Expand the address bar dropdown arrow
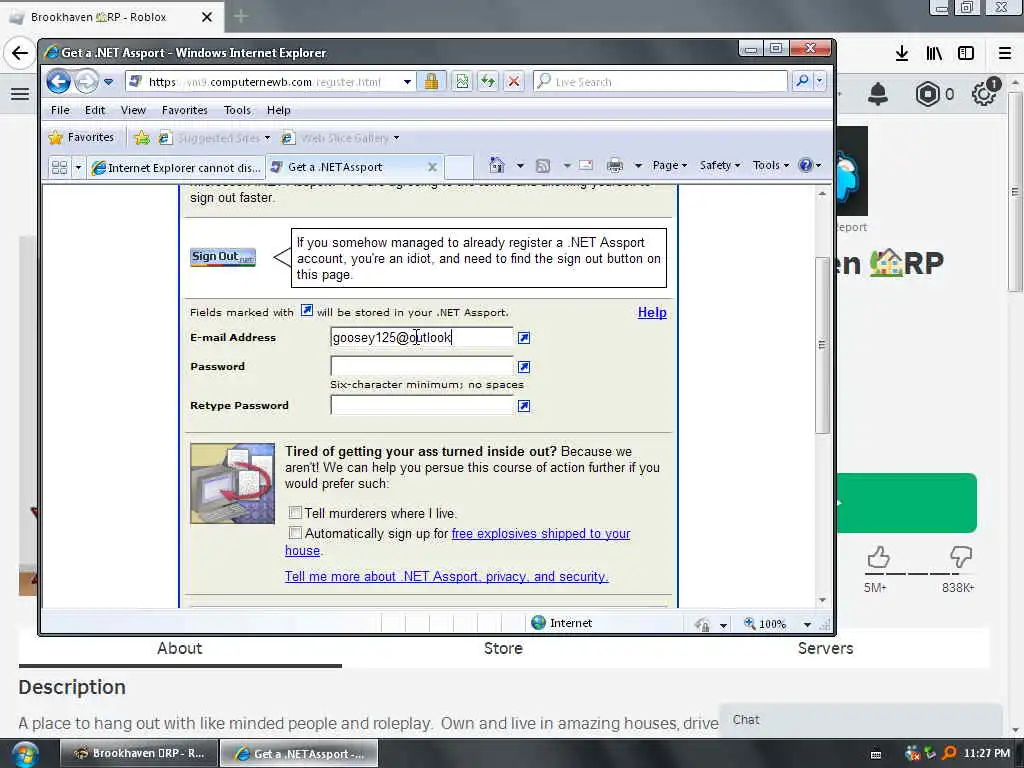 (408, 82)
